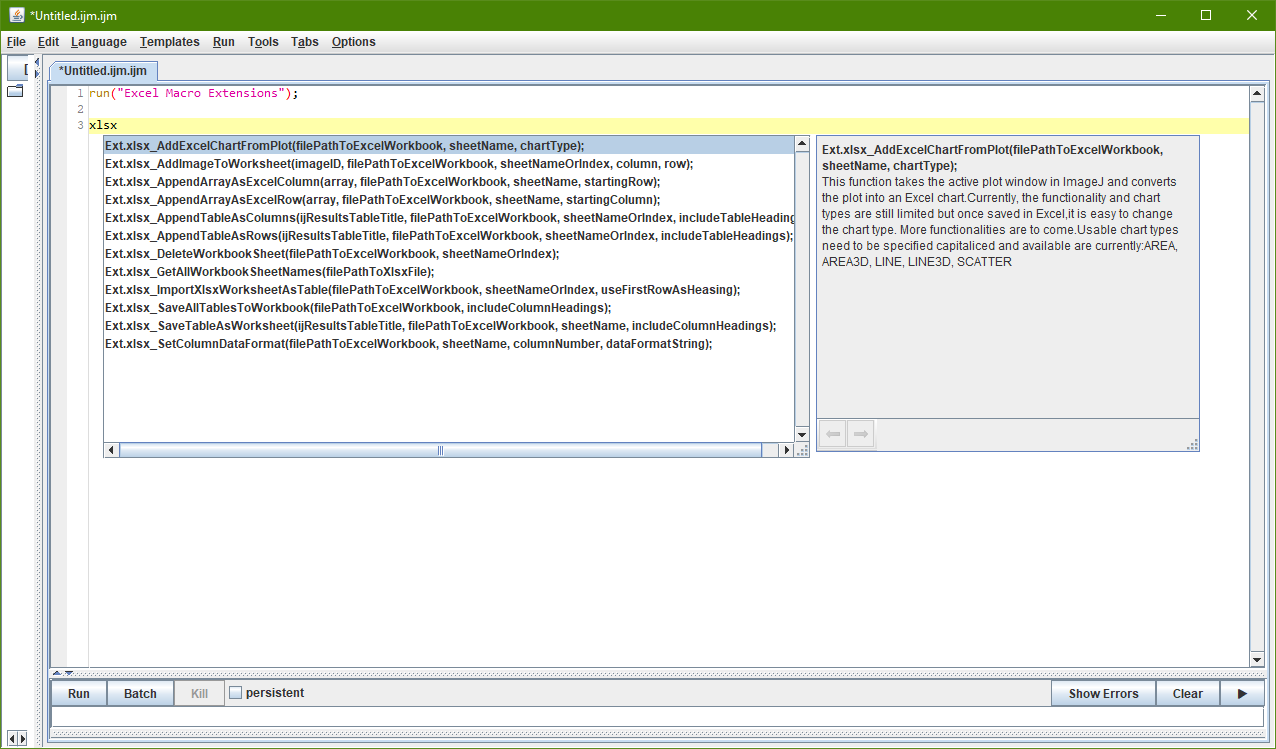This screenshot has width=1276, height=749.
Task: Click the editor's vertical scrollbar up arrow
Action: (1257, 94)
